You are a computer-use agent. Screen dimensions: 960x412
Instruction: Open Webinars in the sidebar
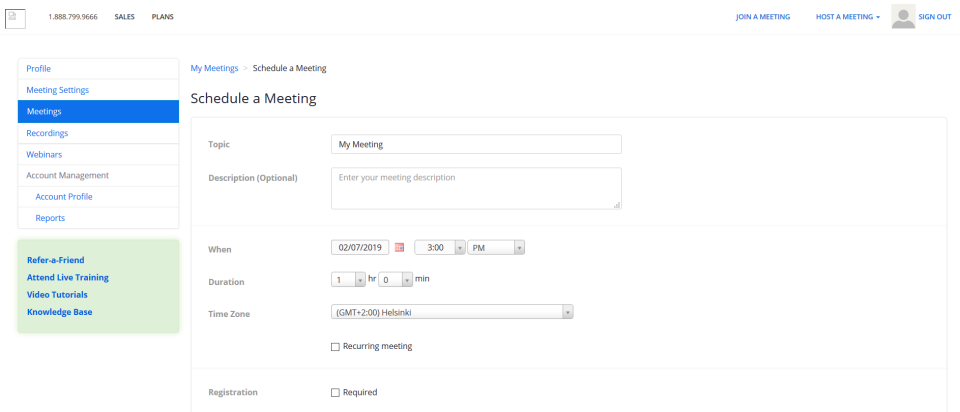(x=99, y=154)
